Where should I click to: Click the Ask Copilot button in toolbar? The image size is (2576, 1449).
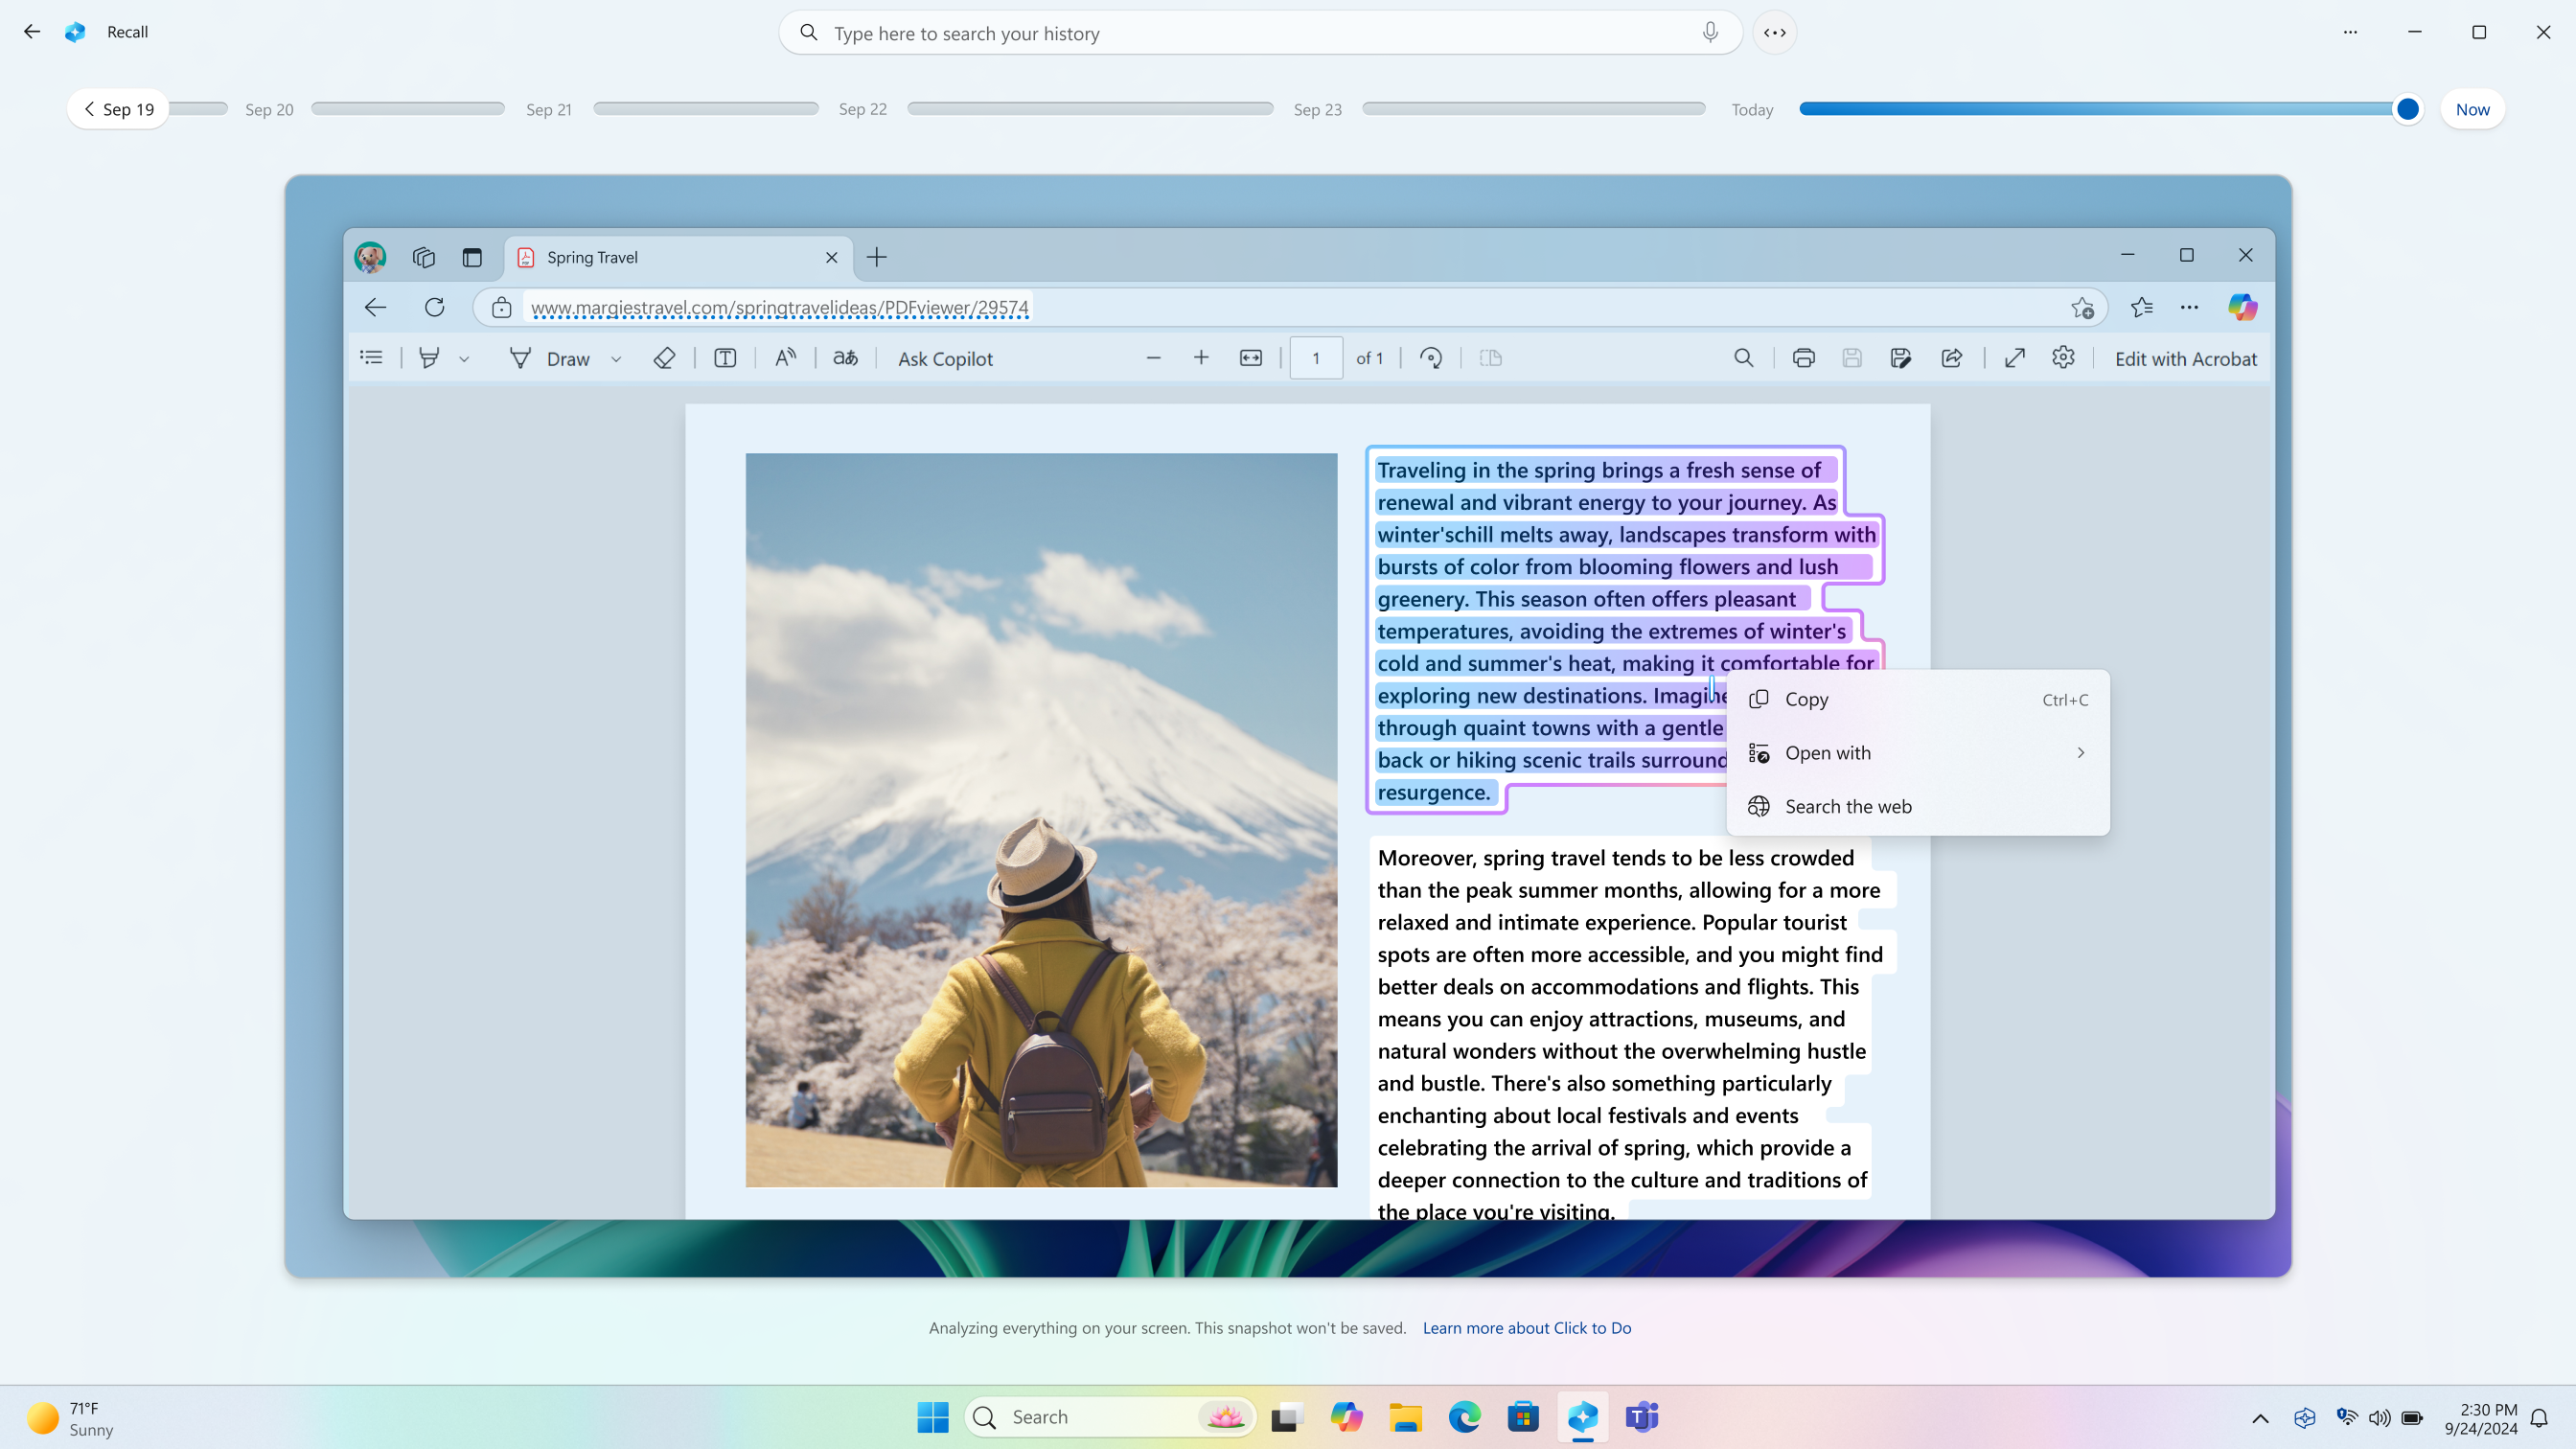(x=945, y=357)
